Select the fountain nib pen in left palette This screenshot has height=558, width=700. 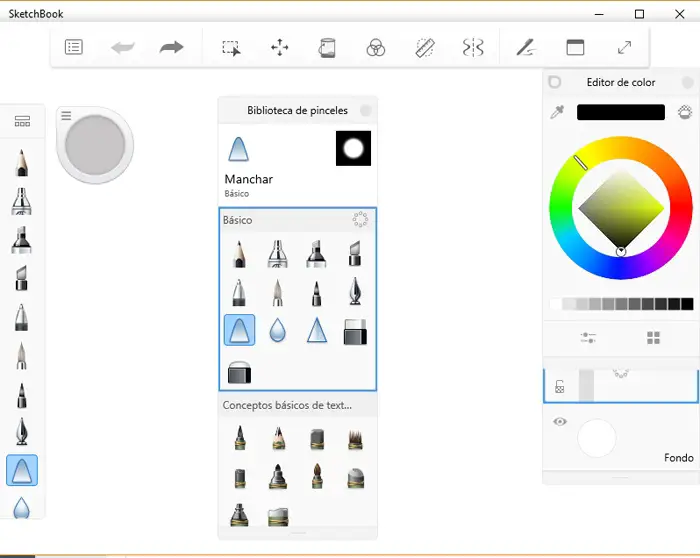point(21,432)
